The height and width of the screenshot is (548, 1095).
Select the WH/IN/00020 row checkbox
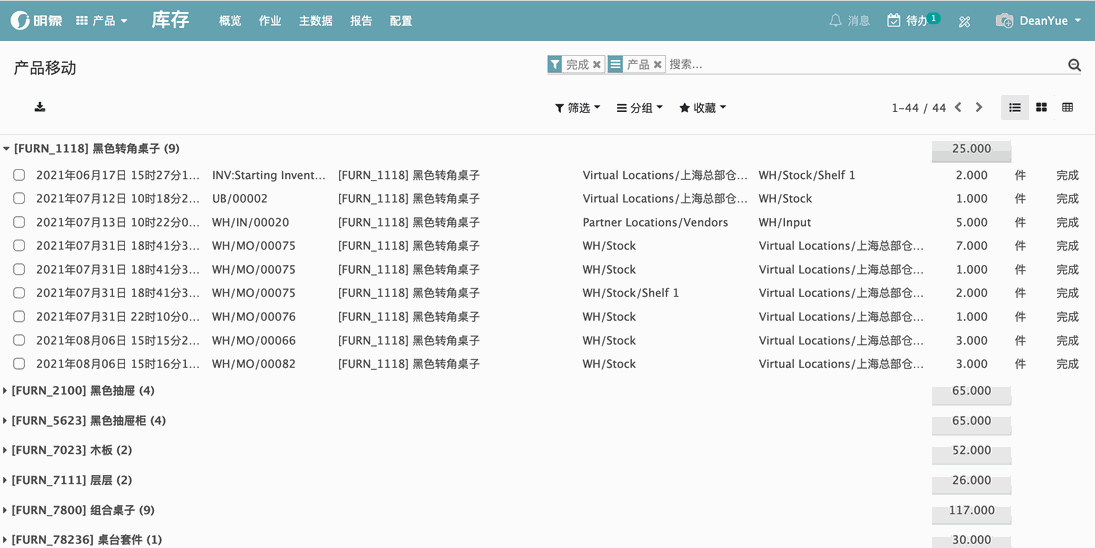coord(19,222)
